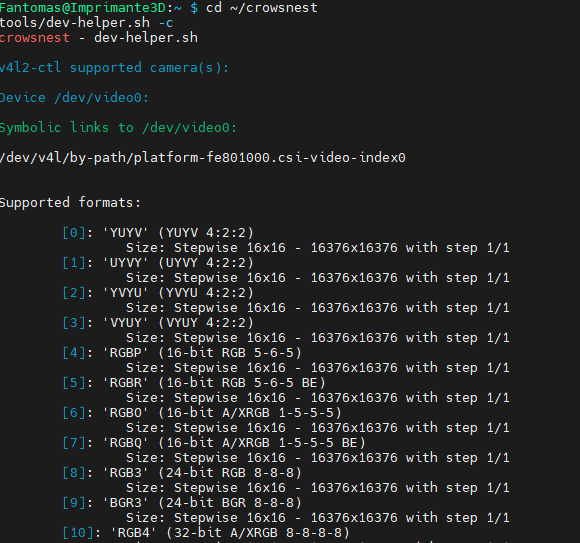
Task: Click format [4] 'RGBP' 16-bit RGB 5-6-5
Action: [182, 353]
